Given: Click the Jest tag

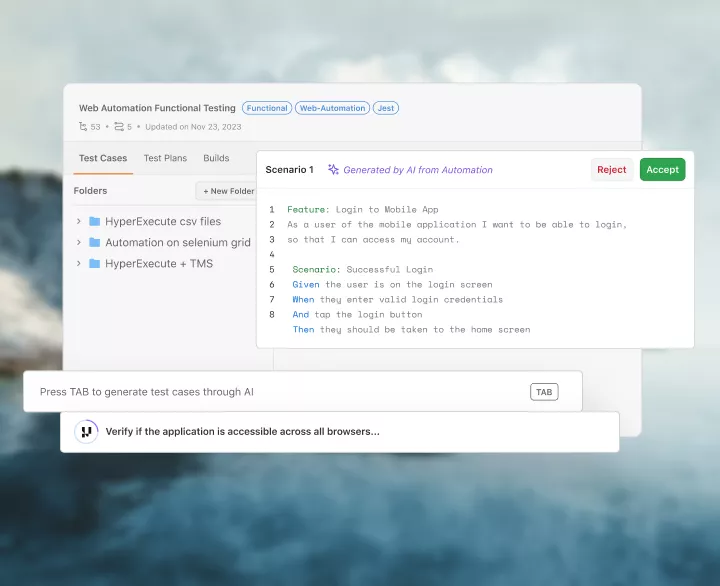Looking at the screenshot, I should coord(386,108).
